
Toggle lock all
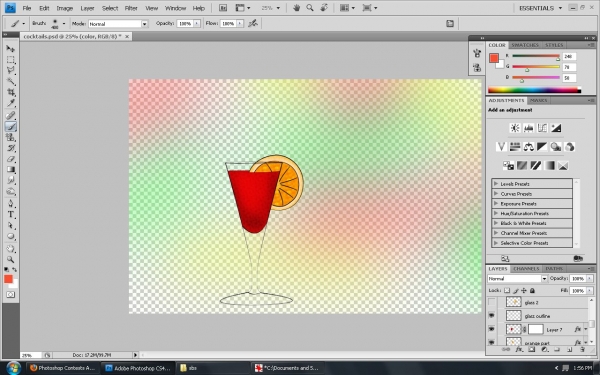[532, 290]
